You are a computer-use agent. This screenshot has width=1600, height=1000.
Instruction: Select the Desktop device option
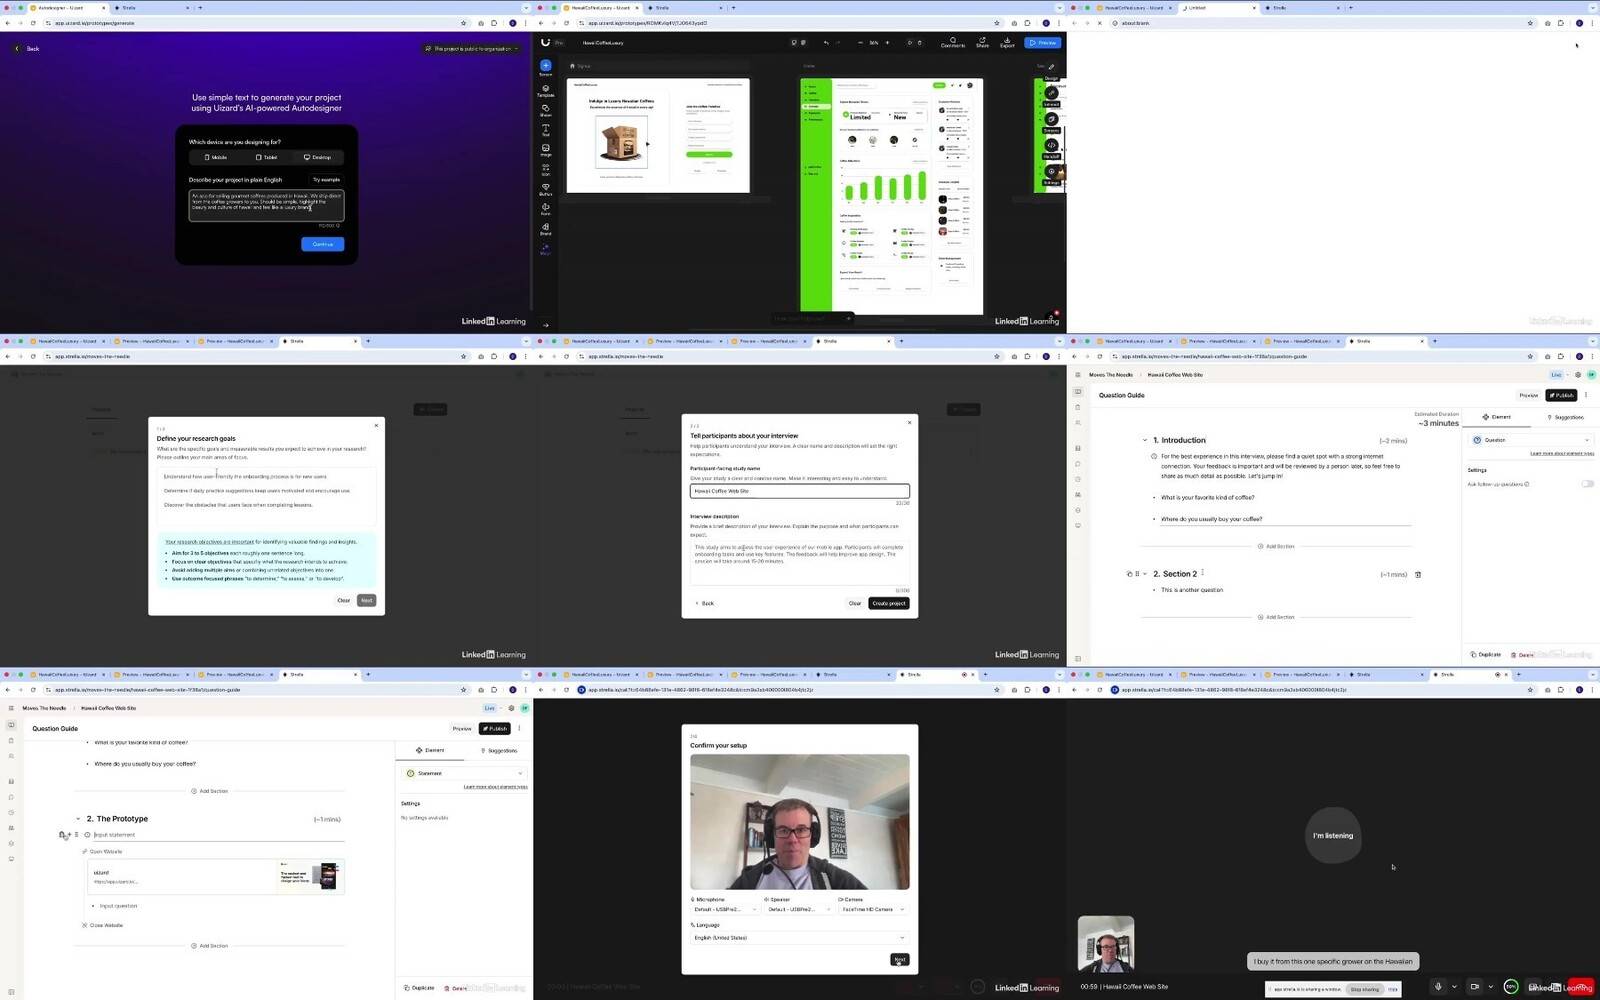click(318, 157)
